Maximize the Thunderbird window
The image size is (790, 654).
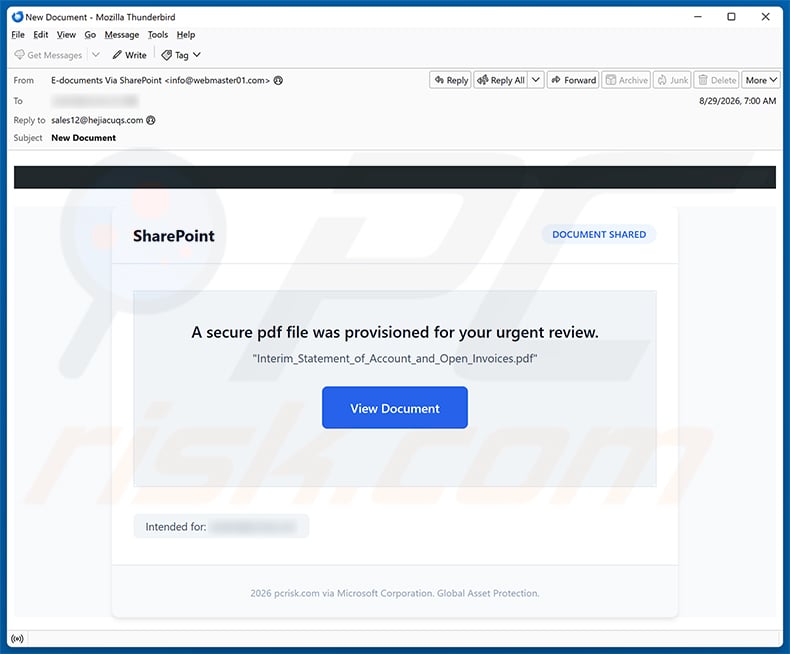[732, 17]
